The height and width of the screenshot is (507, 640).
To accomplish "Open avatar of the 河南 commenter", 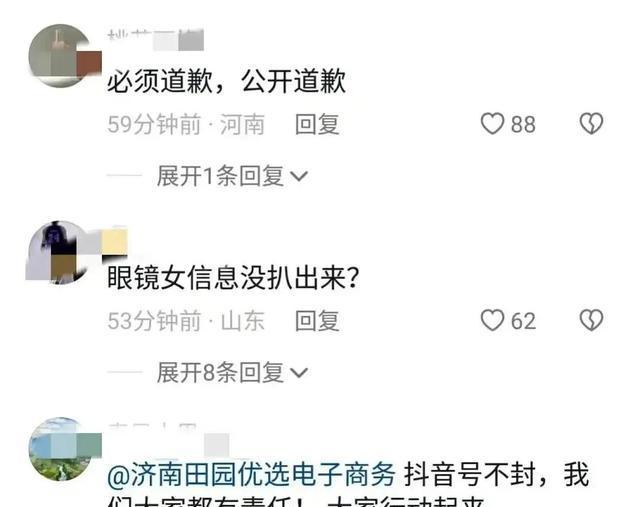I will [x=60, y=56].
